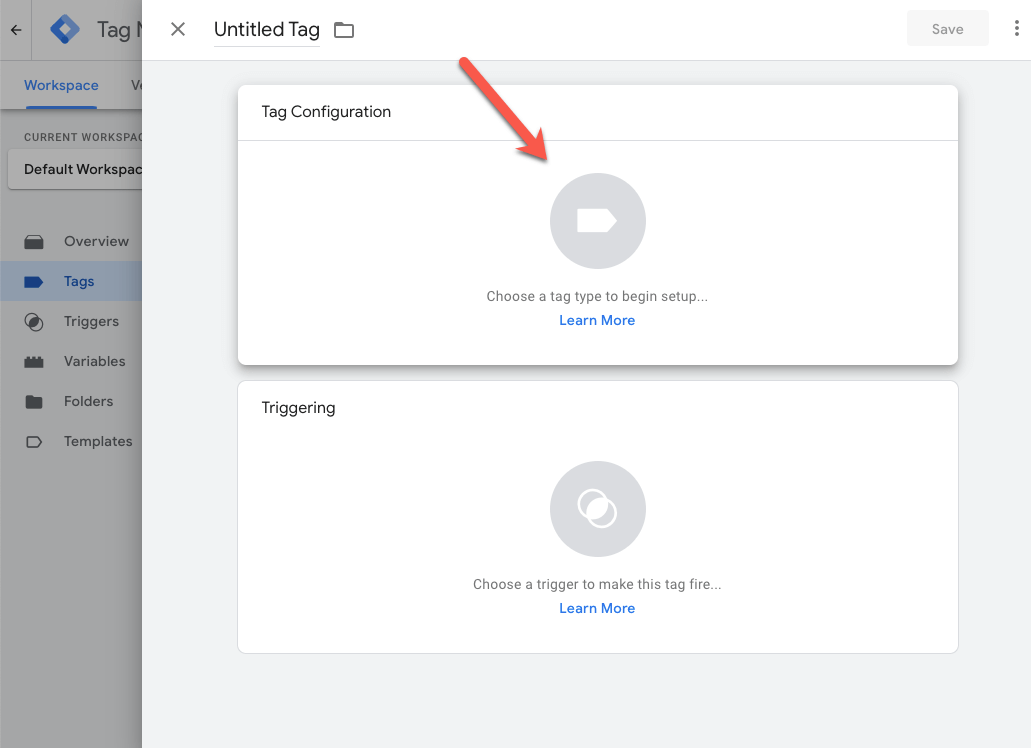Screen dimensions: 1031x748
Task: Open the folder icon beside Untitled Tag
Action: pyautogui.click(x=343, y=30)
